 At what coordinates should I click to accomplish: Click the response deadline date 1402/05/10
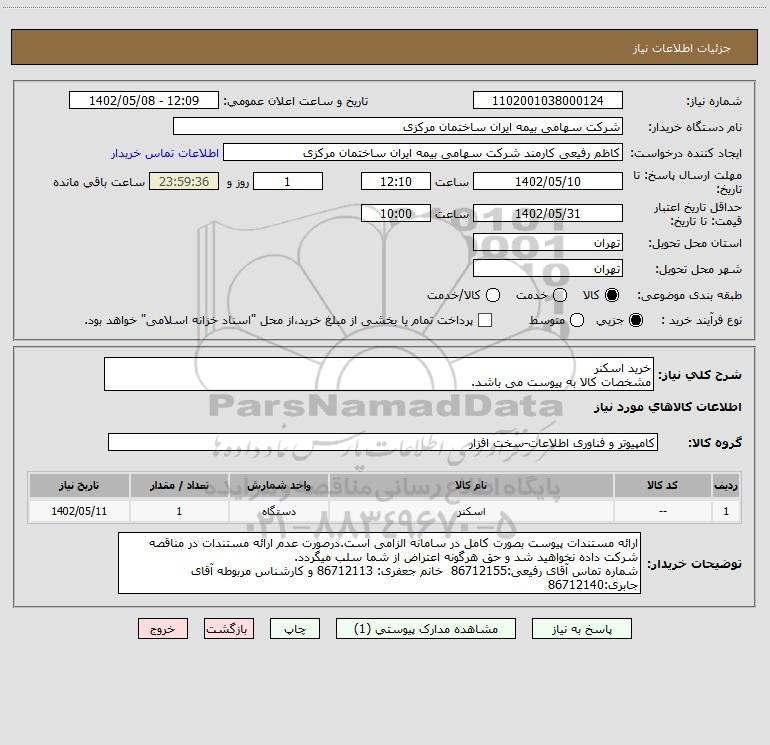tap(548, 181)
